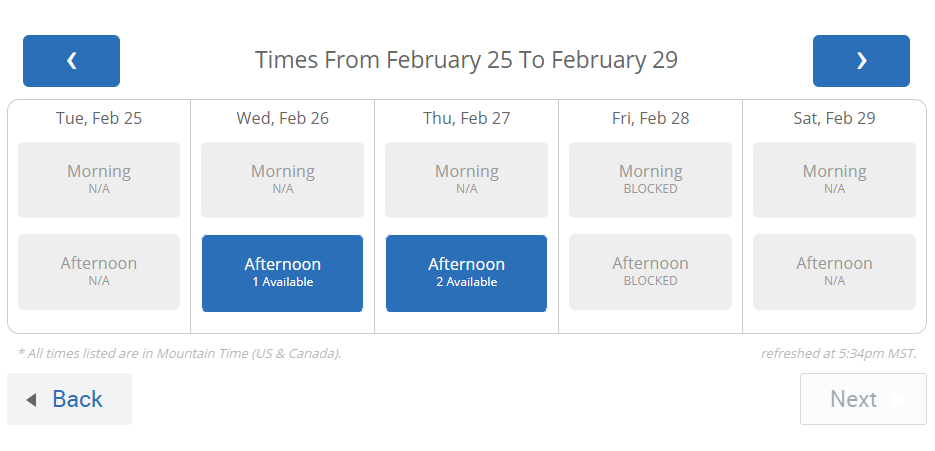
Task: Go to previous week with left chevron
Action: point(72,61)
